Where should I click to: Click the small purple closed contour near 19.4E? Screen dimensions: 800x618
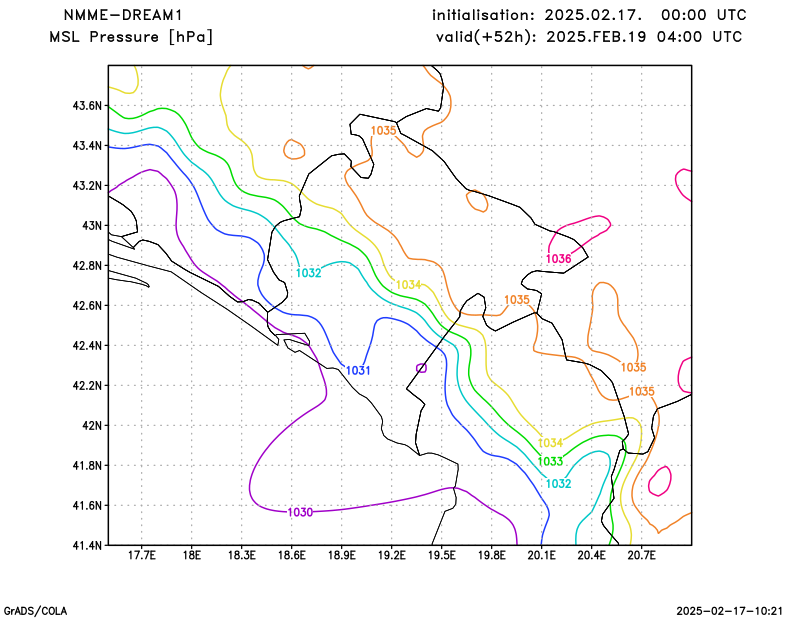(x=421, y=368)
